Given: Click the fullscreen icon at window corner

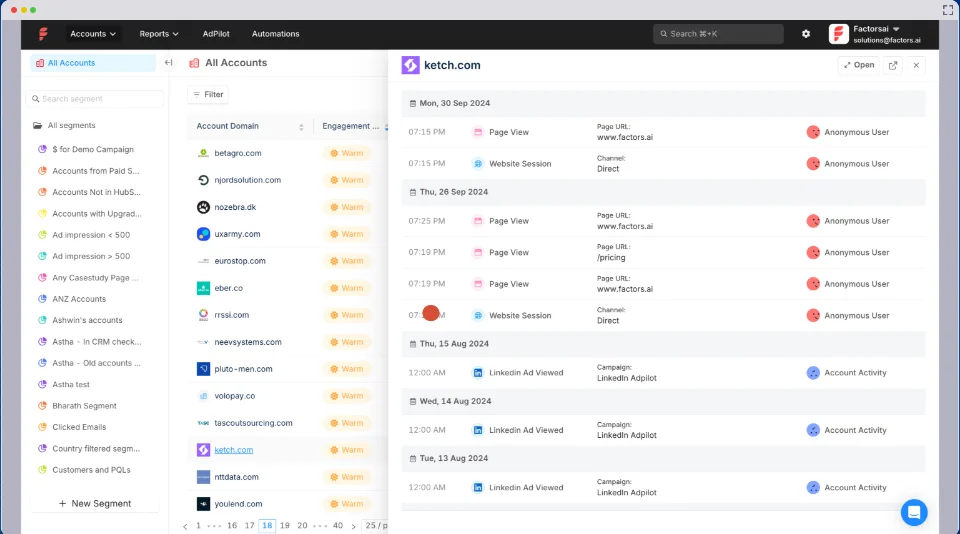Looking at the screenshot, I should [948, 9].
